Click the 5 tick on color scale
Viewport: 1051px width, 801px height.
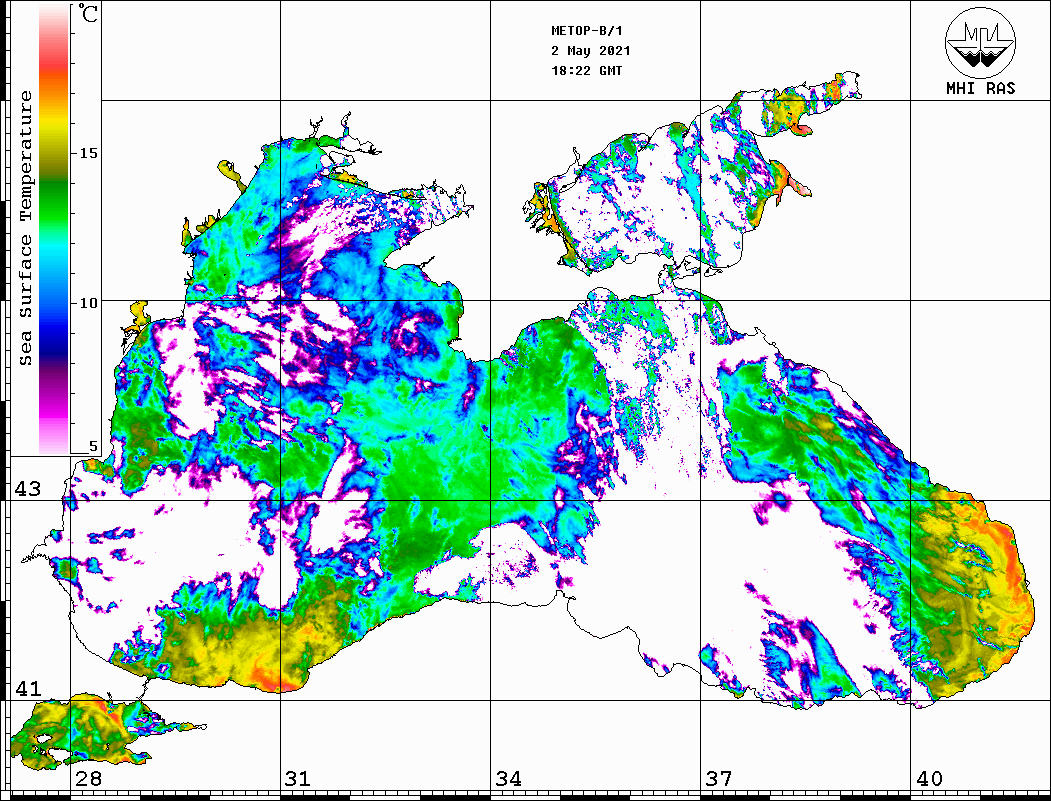point(93,446)
